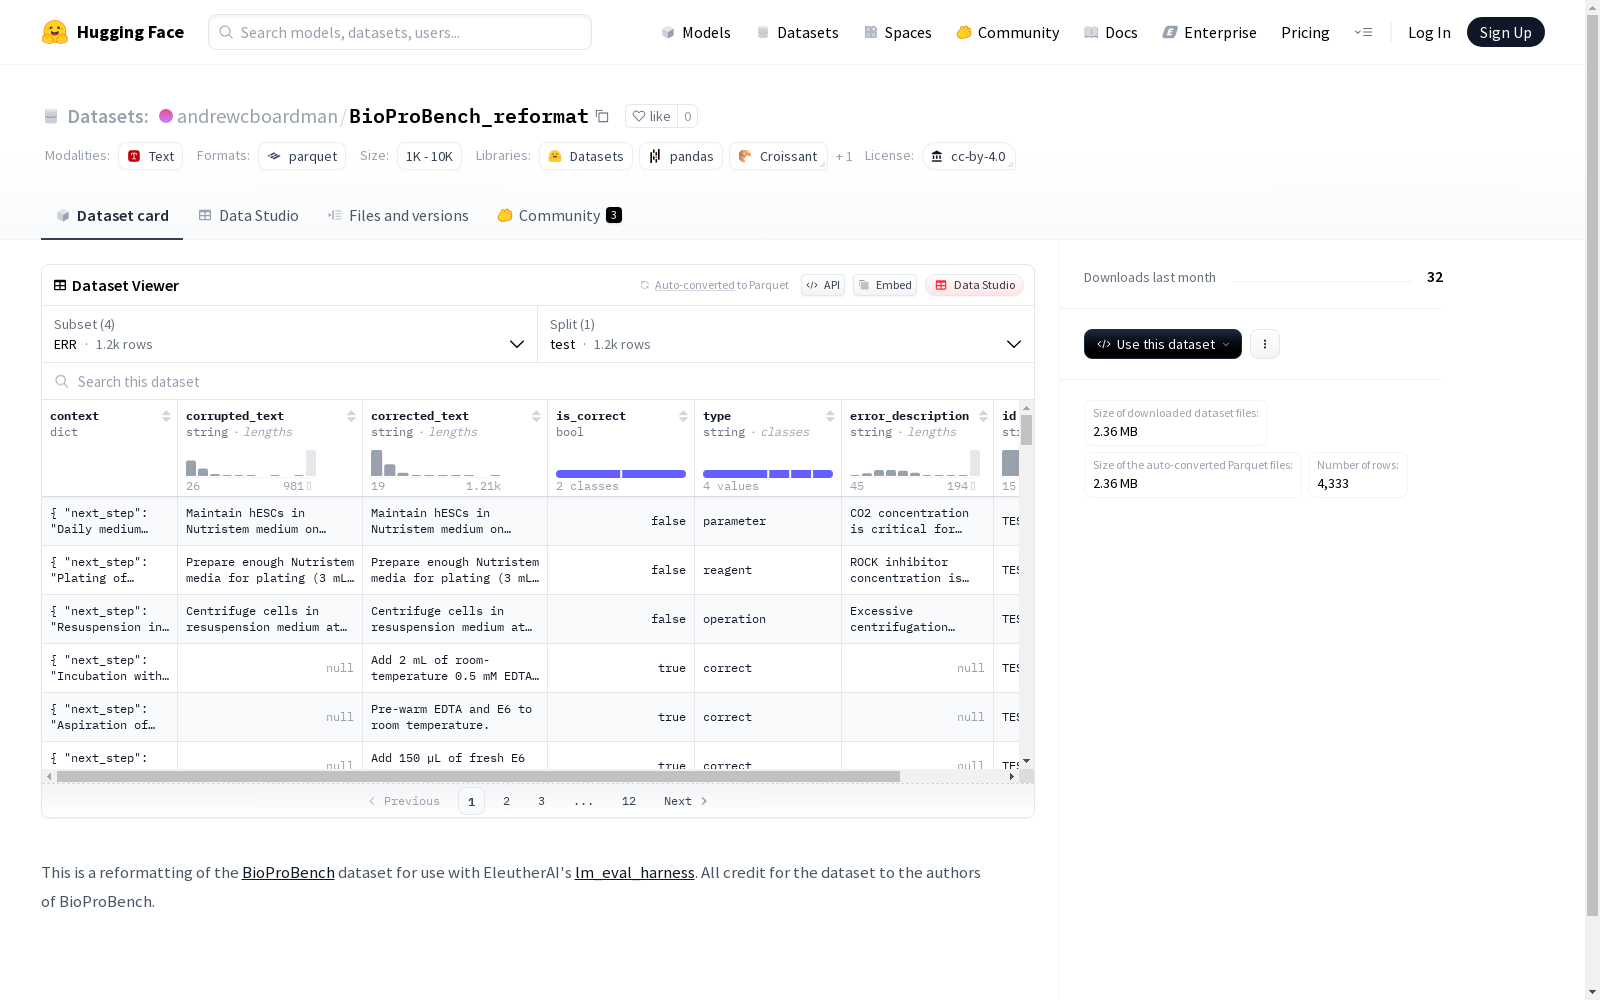The width and height of the screenshot is (1600, 1000).
Task: Open the Community tab with 3 items
Action: tap(560, 215)
